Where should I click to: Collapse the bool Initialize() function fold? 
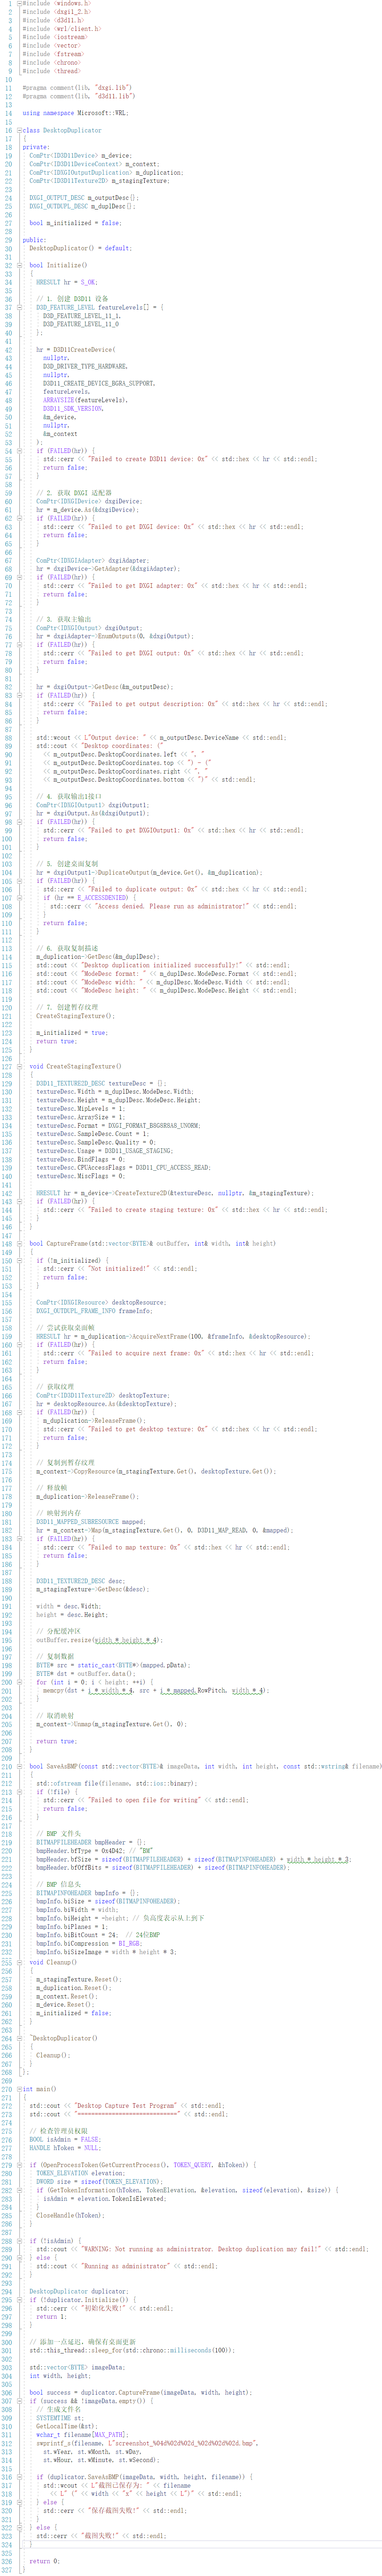pyautogui.click(x=19, y=265)
